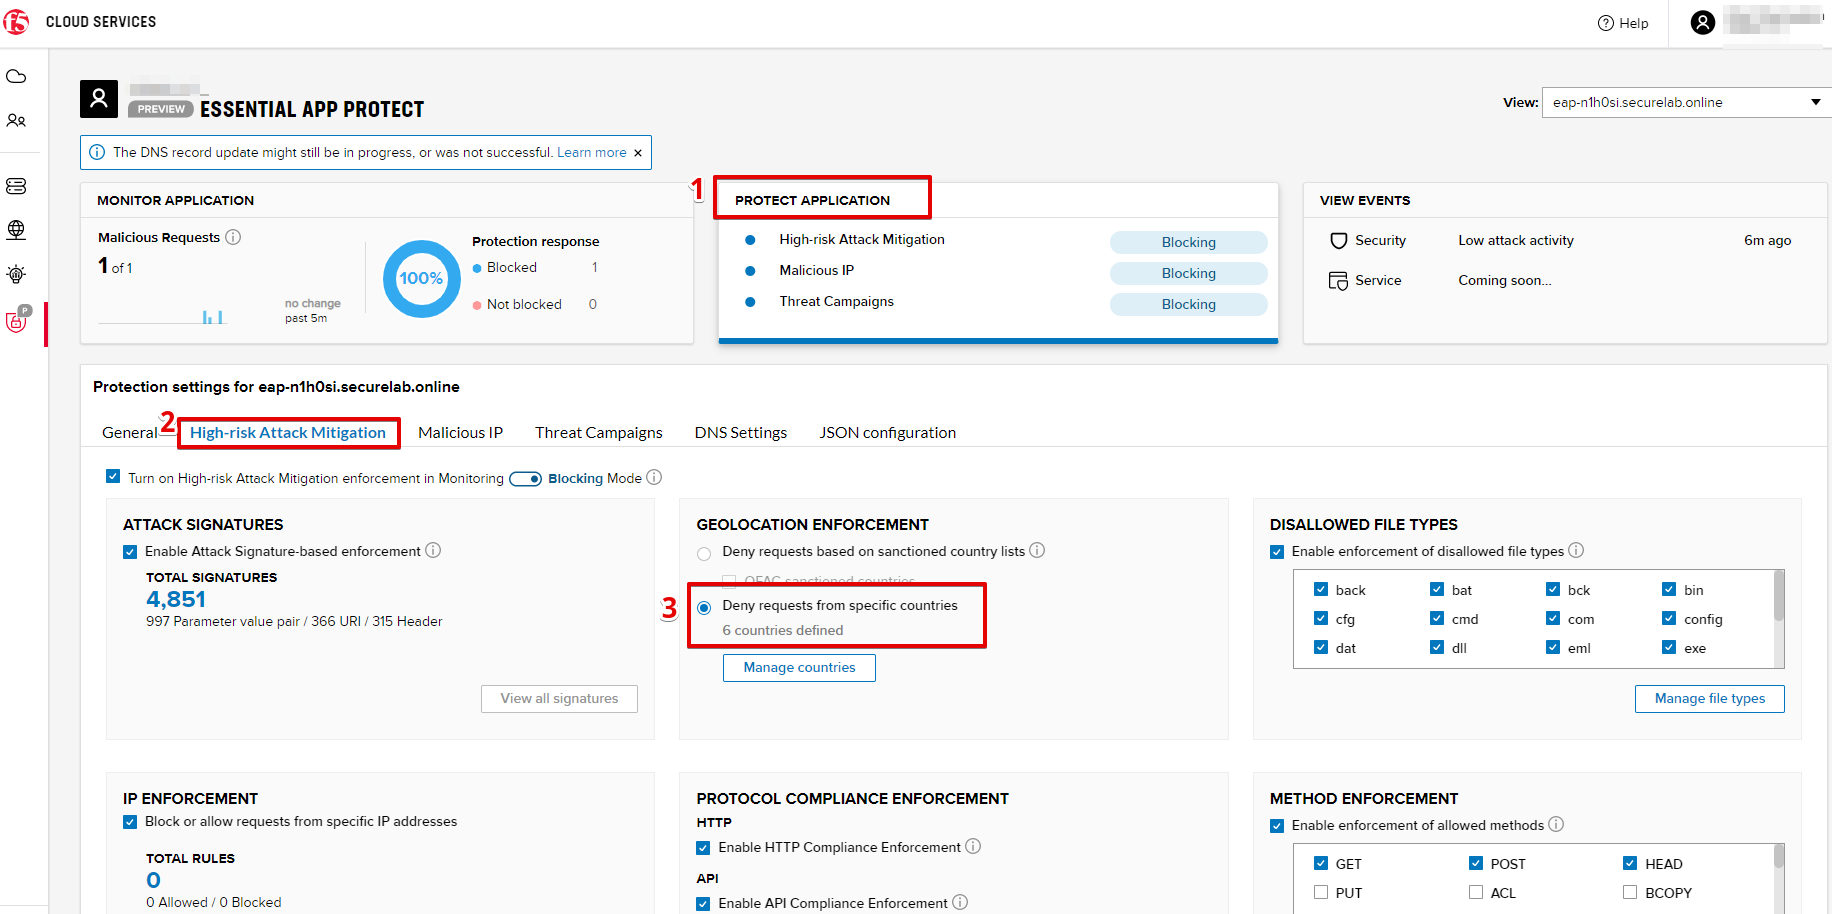Screen dimensions: 1832x914
Task: Uncheck the 'exe' file type
Action: click(1669, 648)
